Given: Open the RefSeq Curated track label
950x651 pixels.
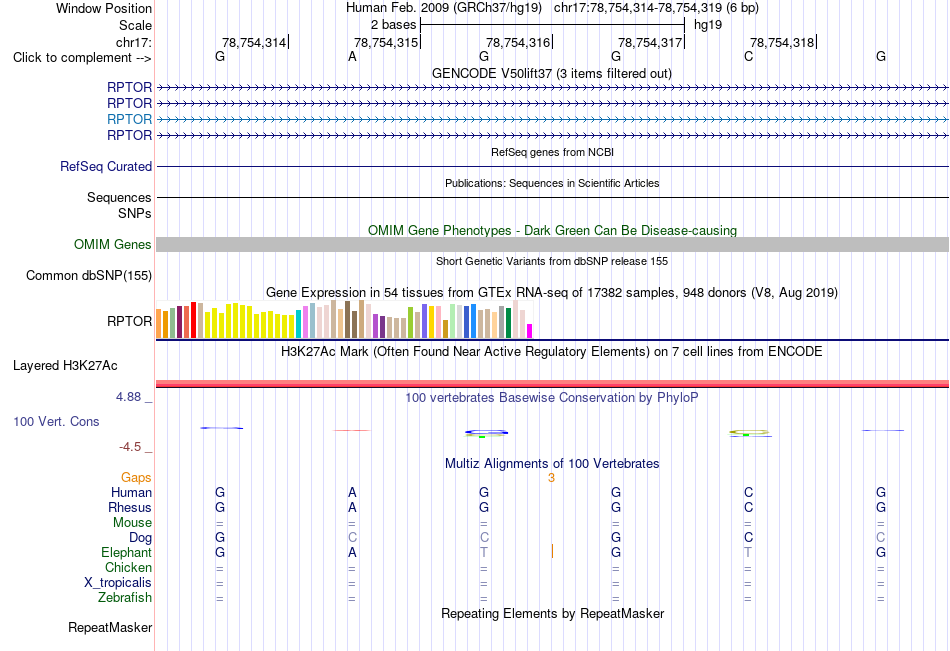Looking at the screenshot, I should pos(106,166).
